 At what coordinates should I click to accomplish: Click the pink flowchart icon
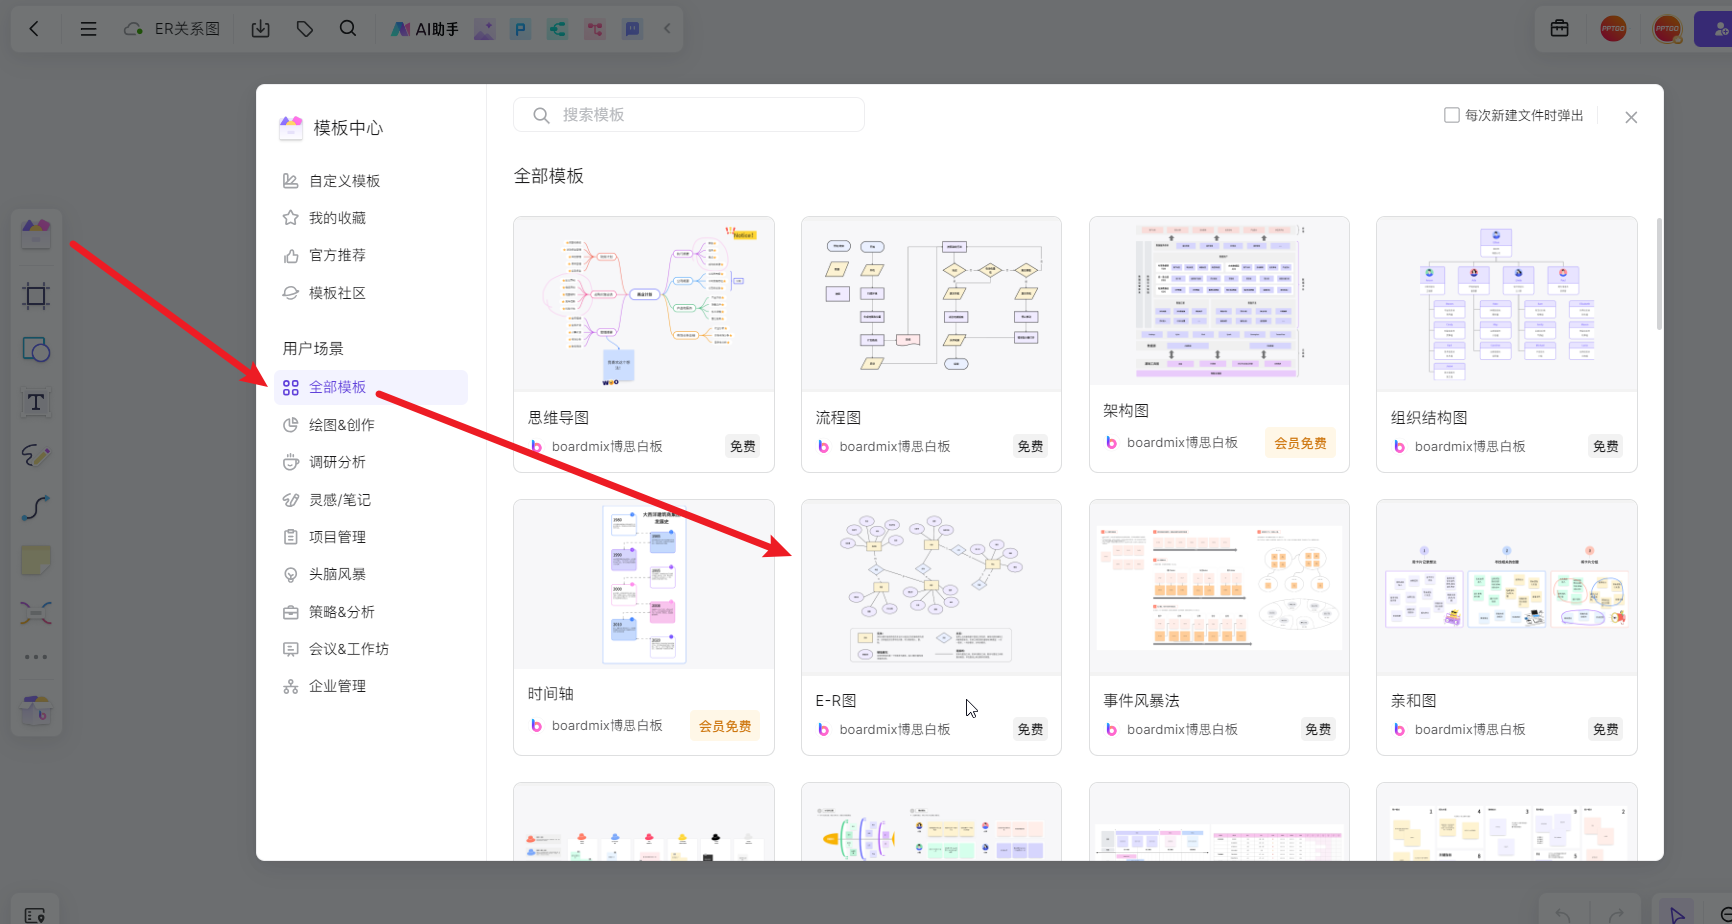[595, 29]
